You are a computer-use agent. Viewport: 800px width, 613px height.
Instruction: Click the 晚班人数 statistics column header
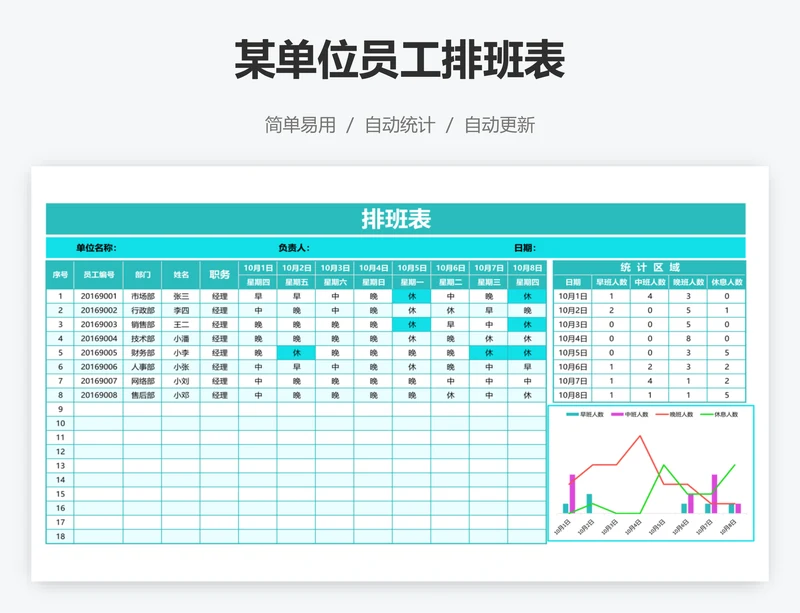pos(688,282)
